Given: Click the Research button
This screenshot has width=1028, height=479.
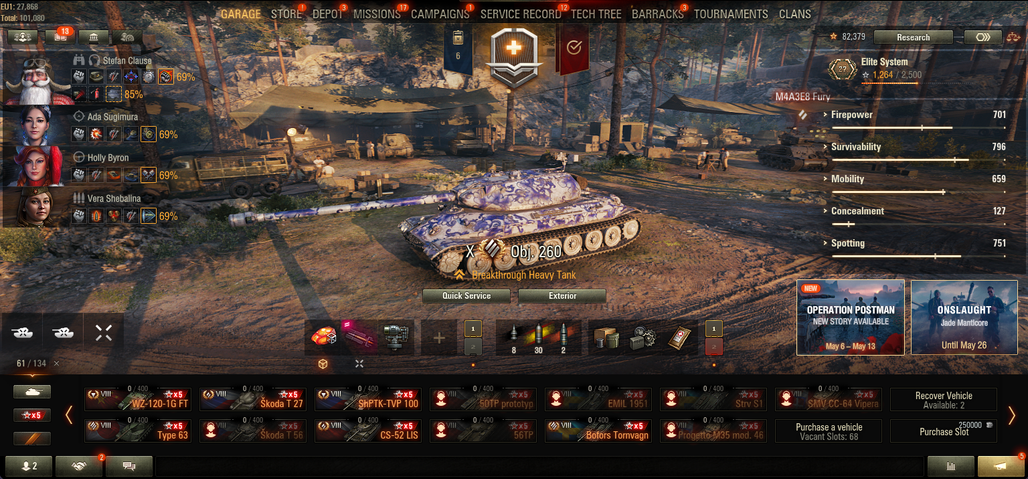Looking at the screenshot, I should (x=913, y=37).
